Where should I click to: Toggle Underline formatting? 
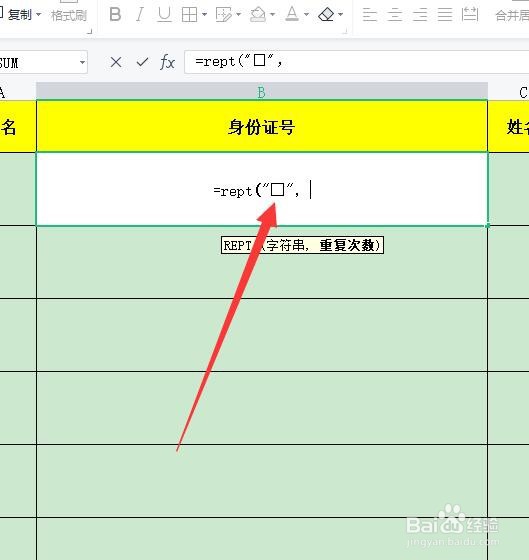tap(164, 15)
